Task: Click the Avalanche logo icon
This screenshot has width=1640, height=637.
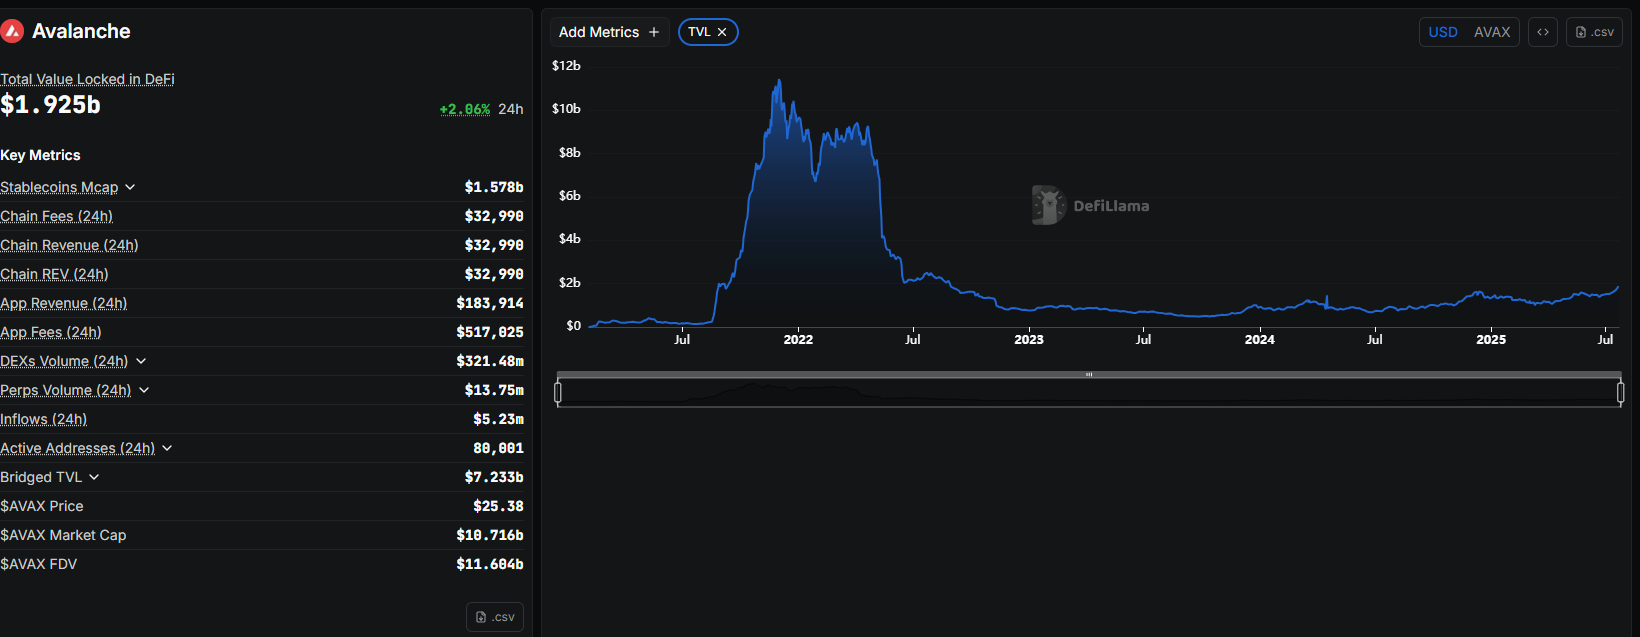Action: tap(12, 32)
